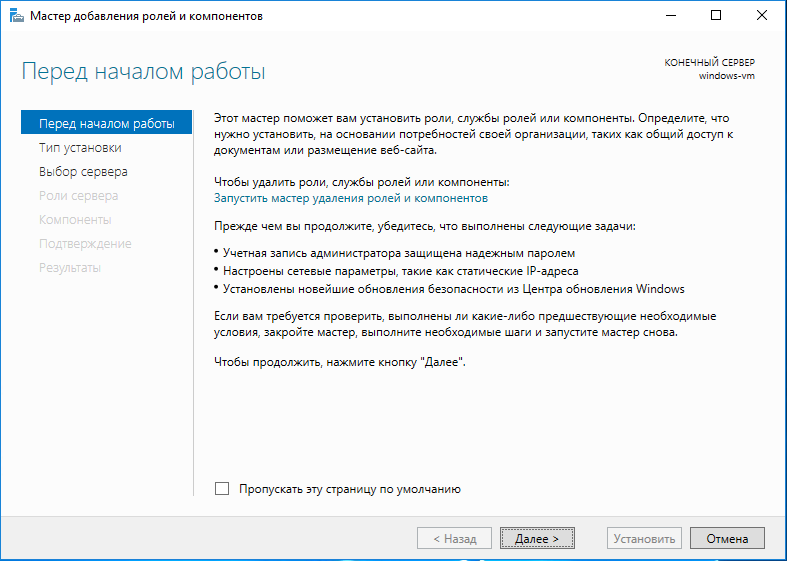Viewport: 787px width, 561px height.
Task: Click the wizard icon in title bar
Action: [x=17, y=16]
